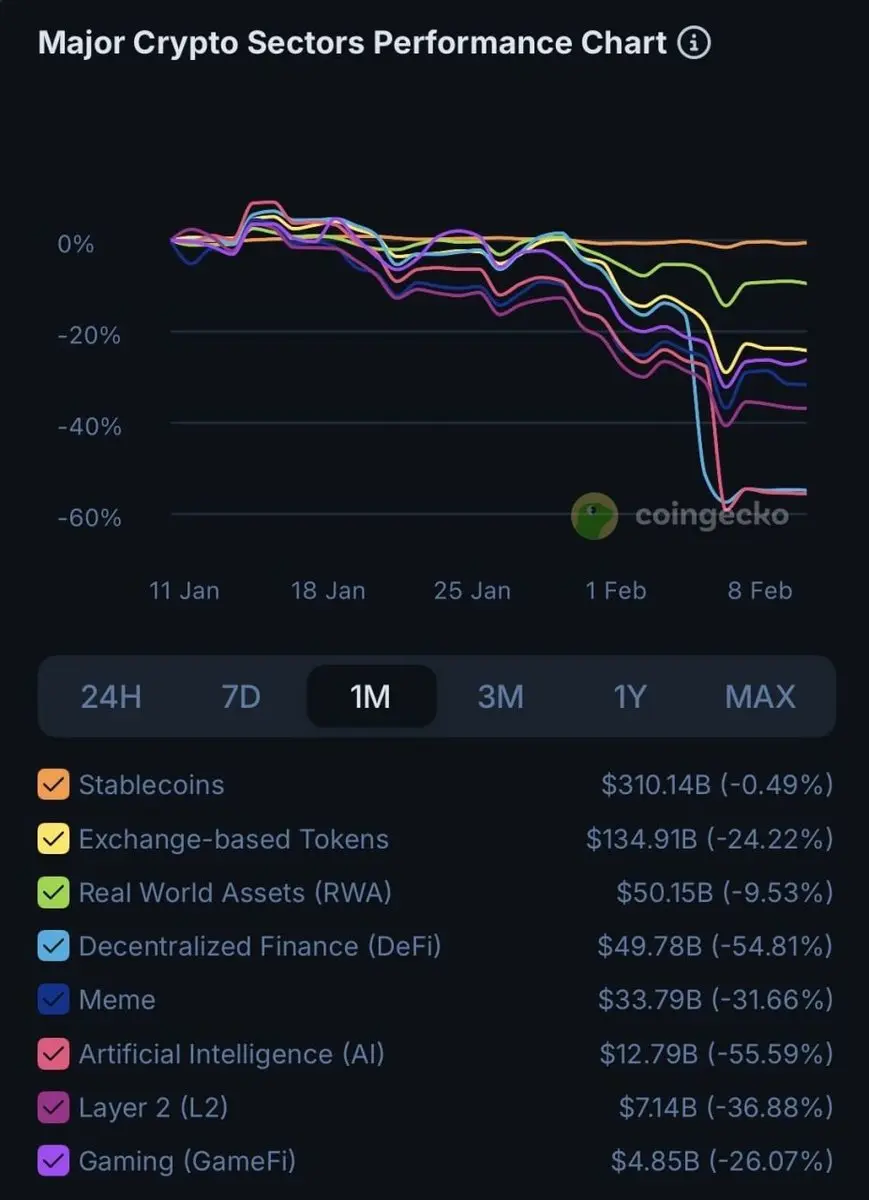Uncheck the Layer 2 (L2) checkbox

(x=53, y=1108)
